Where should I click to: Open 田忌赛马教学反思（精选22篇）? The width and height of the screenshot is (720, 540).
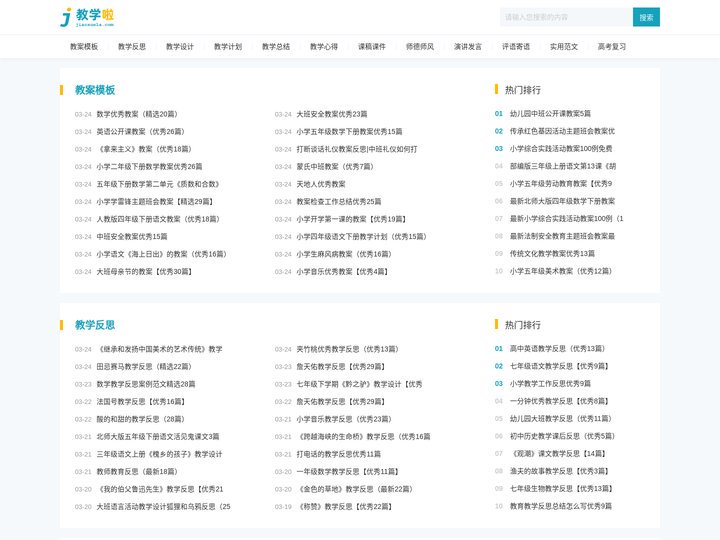[x=144, y=367]
